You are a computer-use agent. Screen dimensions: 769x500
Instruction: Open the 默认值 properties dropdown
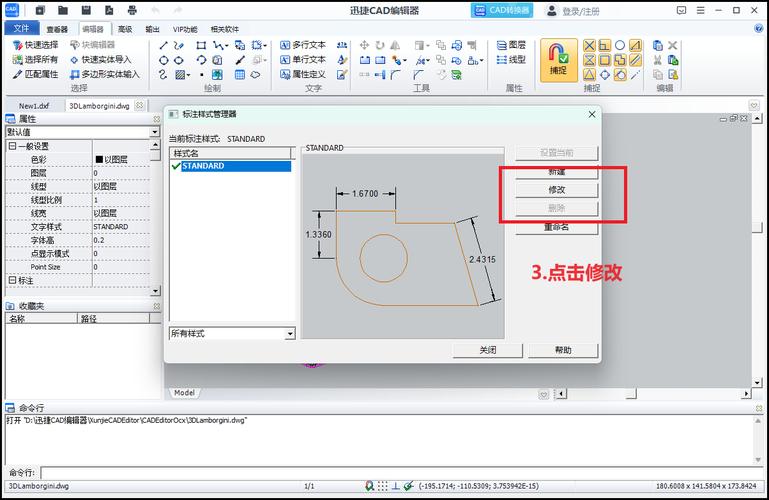[154, 132]
